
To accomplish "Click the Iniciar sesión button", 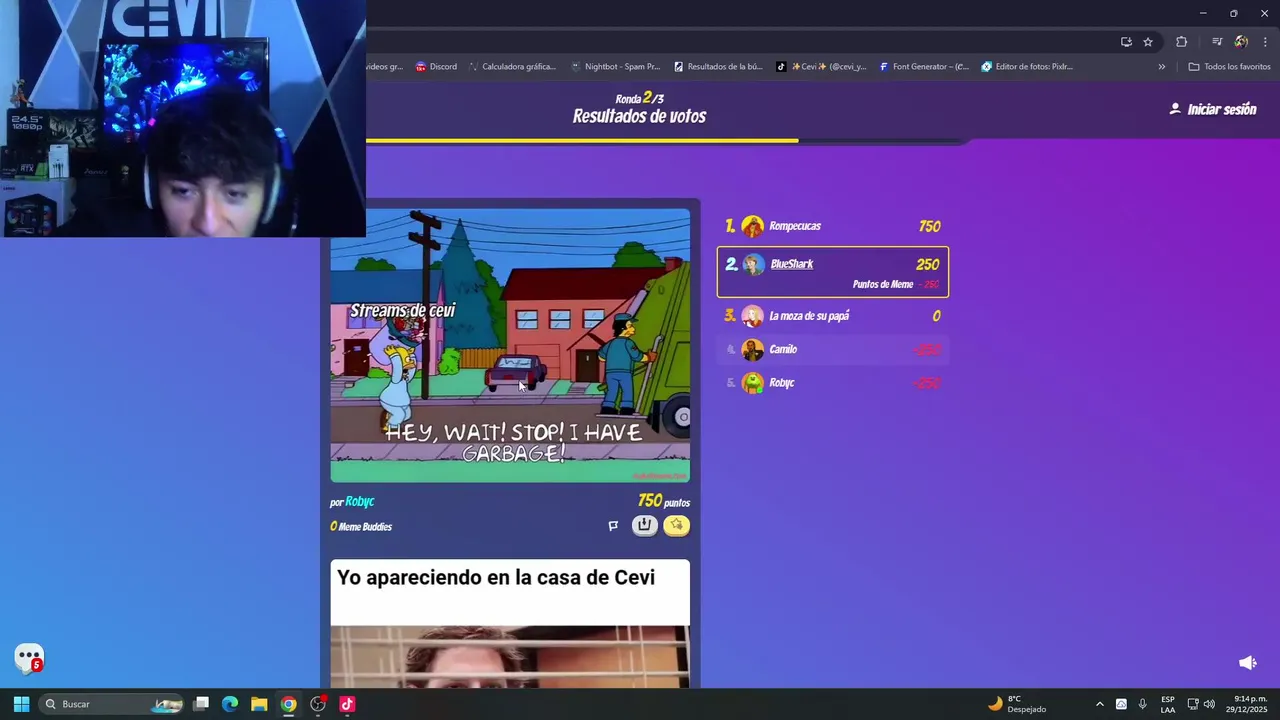I will click(1212, 109).
